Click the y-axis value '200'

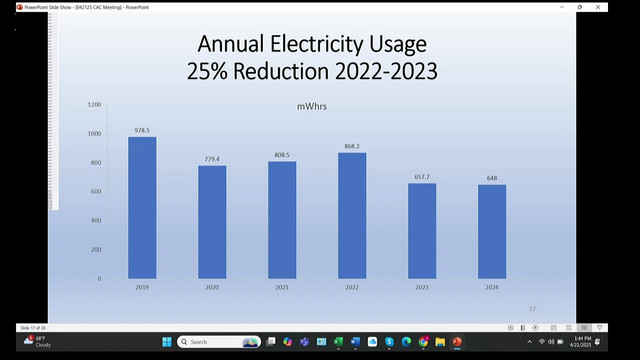click(x=96, y=250)
